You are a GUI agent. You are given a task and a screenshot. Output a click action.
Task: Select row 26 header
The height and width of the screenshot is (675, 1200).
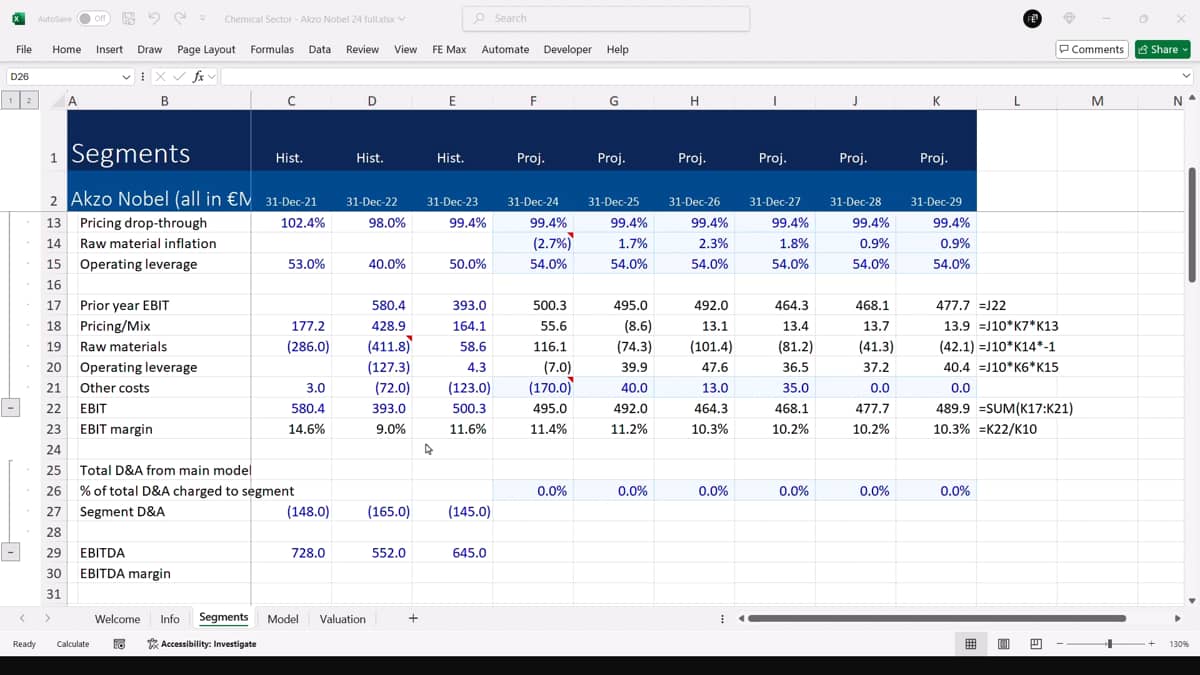point(54,491)
